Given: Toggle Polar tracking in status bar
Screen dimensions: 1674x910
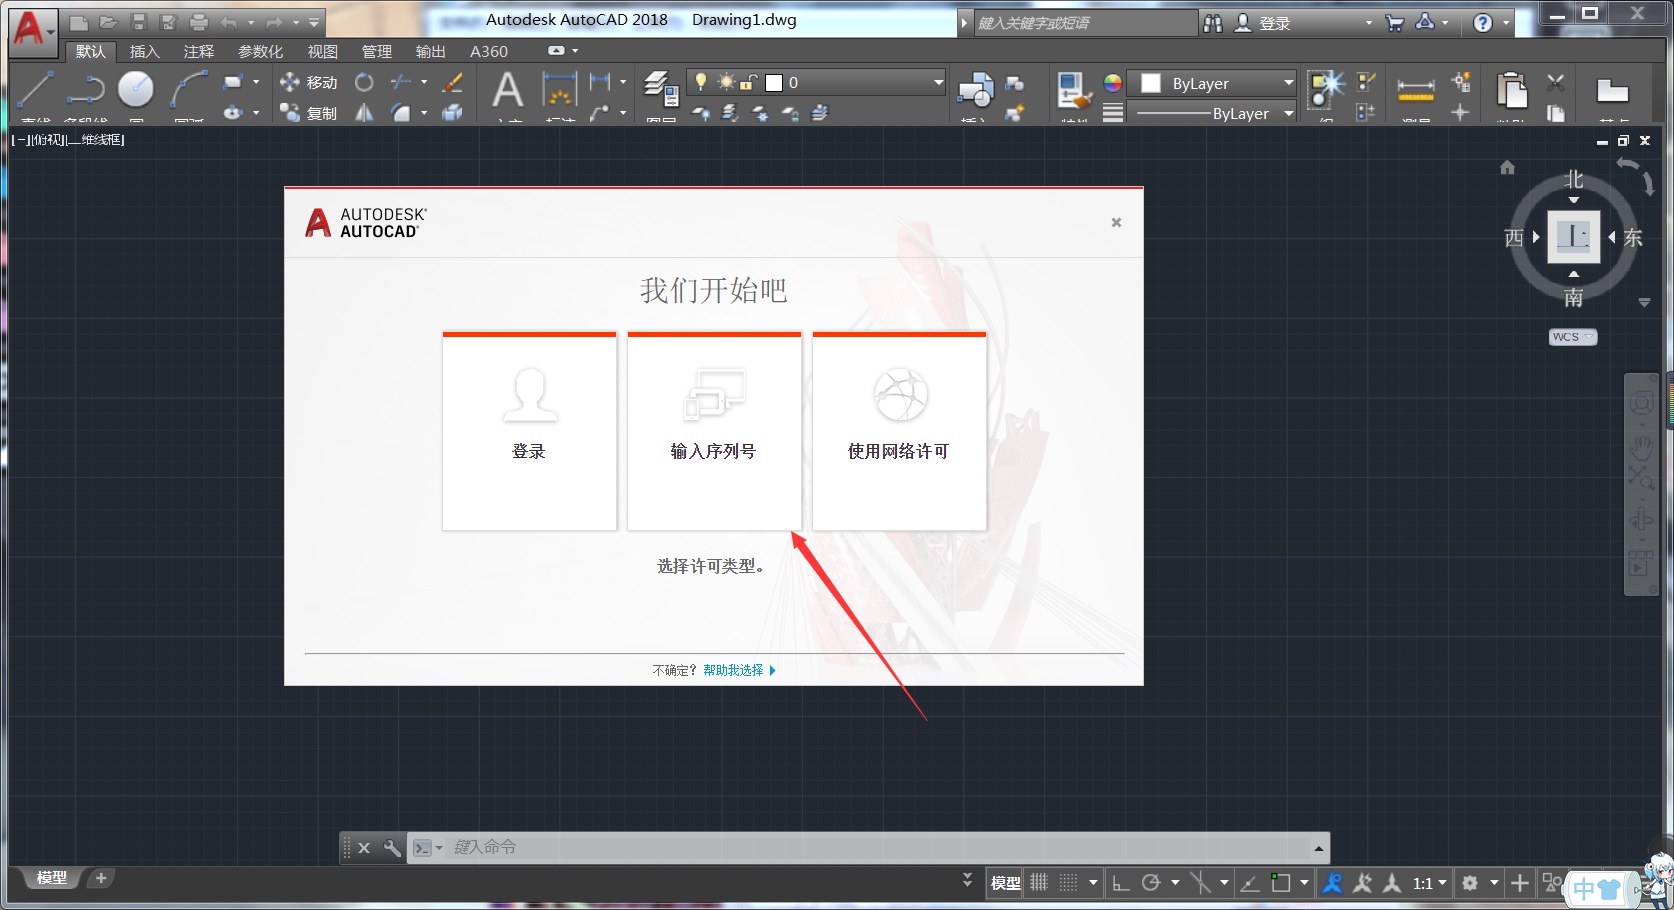Looking at the screenshot, I should pyautogui.click(x=1151, y=883).
